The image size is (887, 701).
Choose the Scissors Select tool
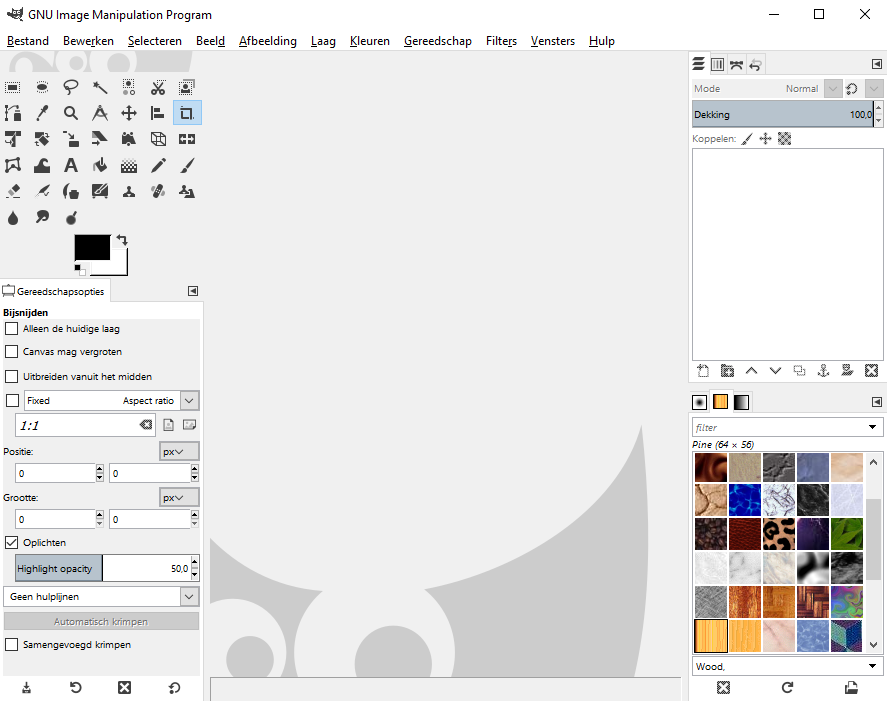158,87
